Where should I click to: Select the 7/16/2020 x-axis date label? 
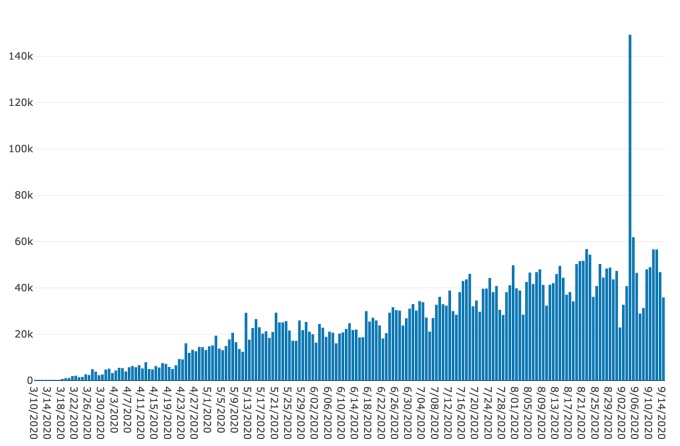[x=462, y=413]
